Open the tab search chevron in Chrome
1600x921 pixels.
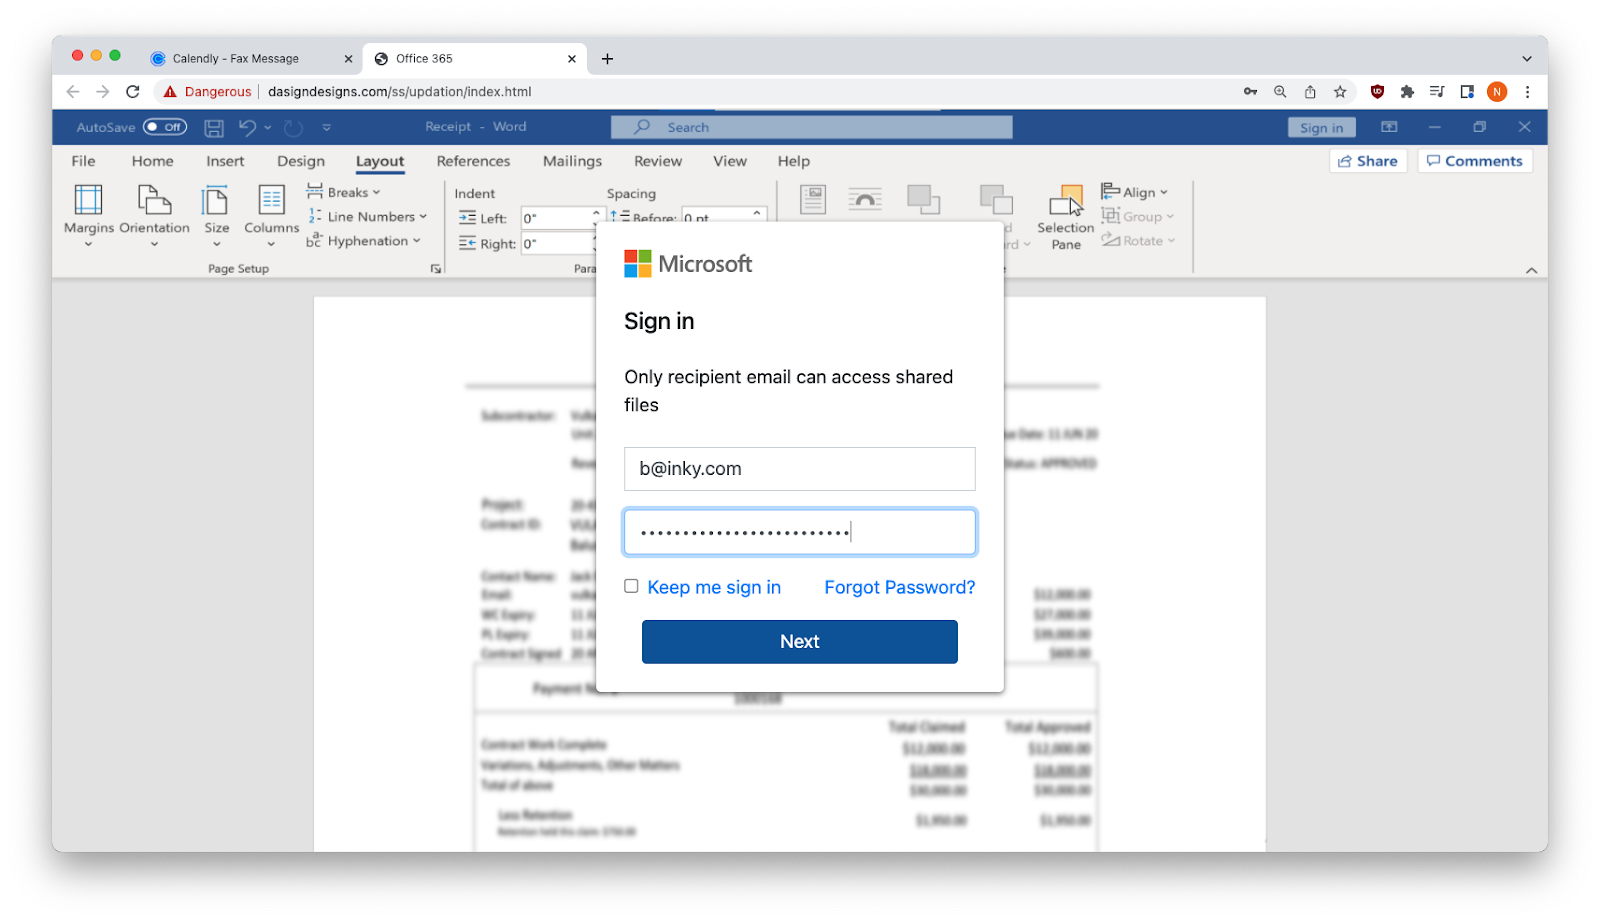[x=1527, y=59]
